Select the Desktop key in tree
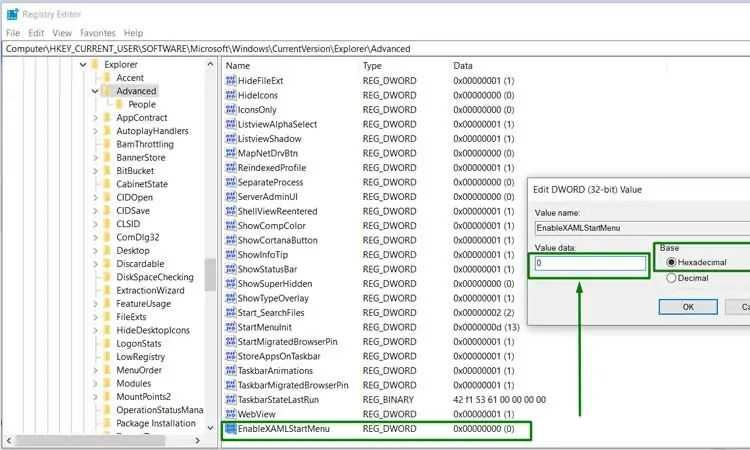 132,251
